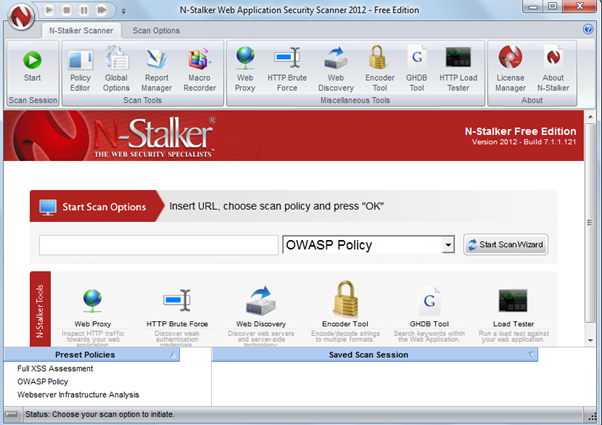Screen dimensions: 602x425
Task: Choose Webserver Infrastructure Analysis policy
Action: pos(78,394)
